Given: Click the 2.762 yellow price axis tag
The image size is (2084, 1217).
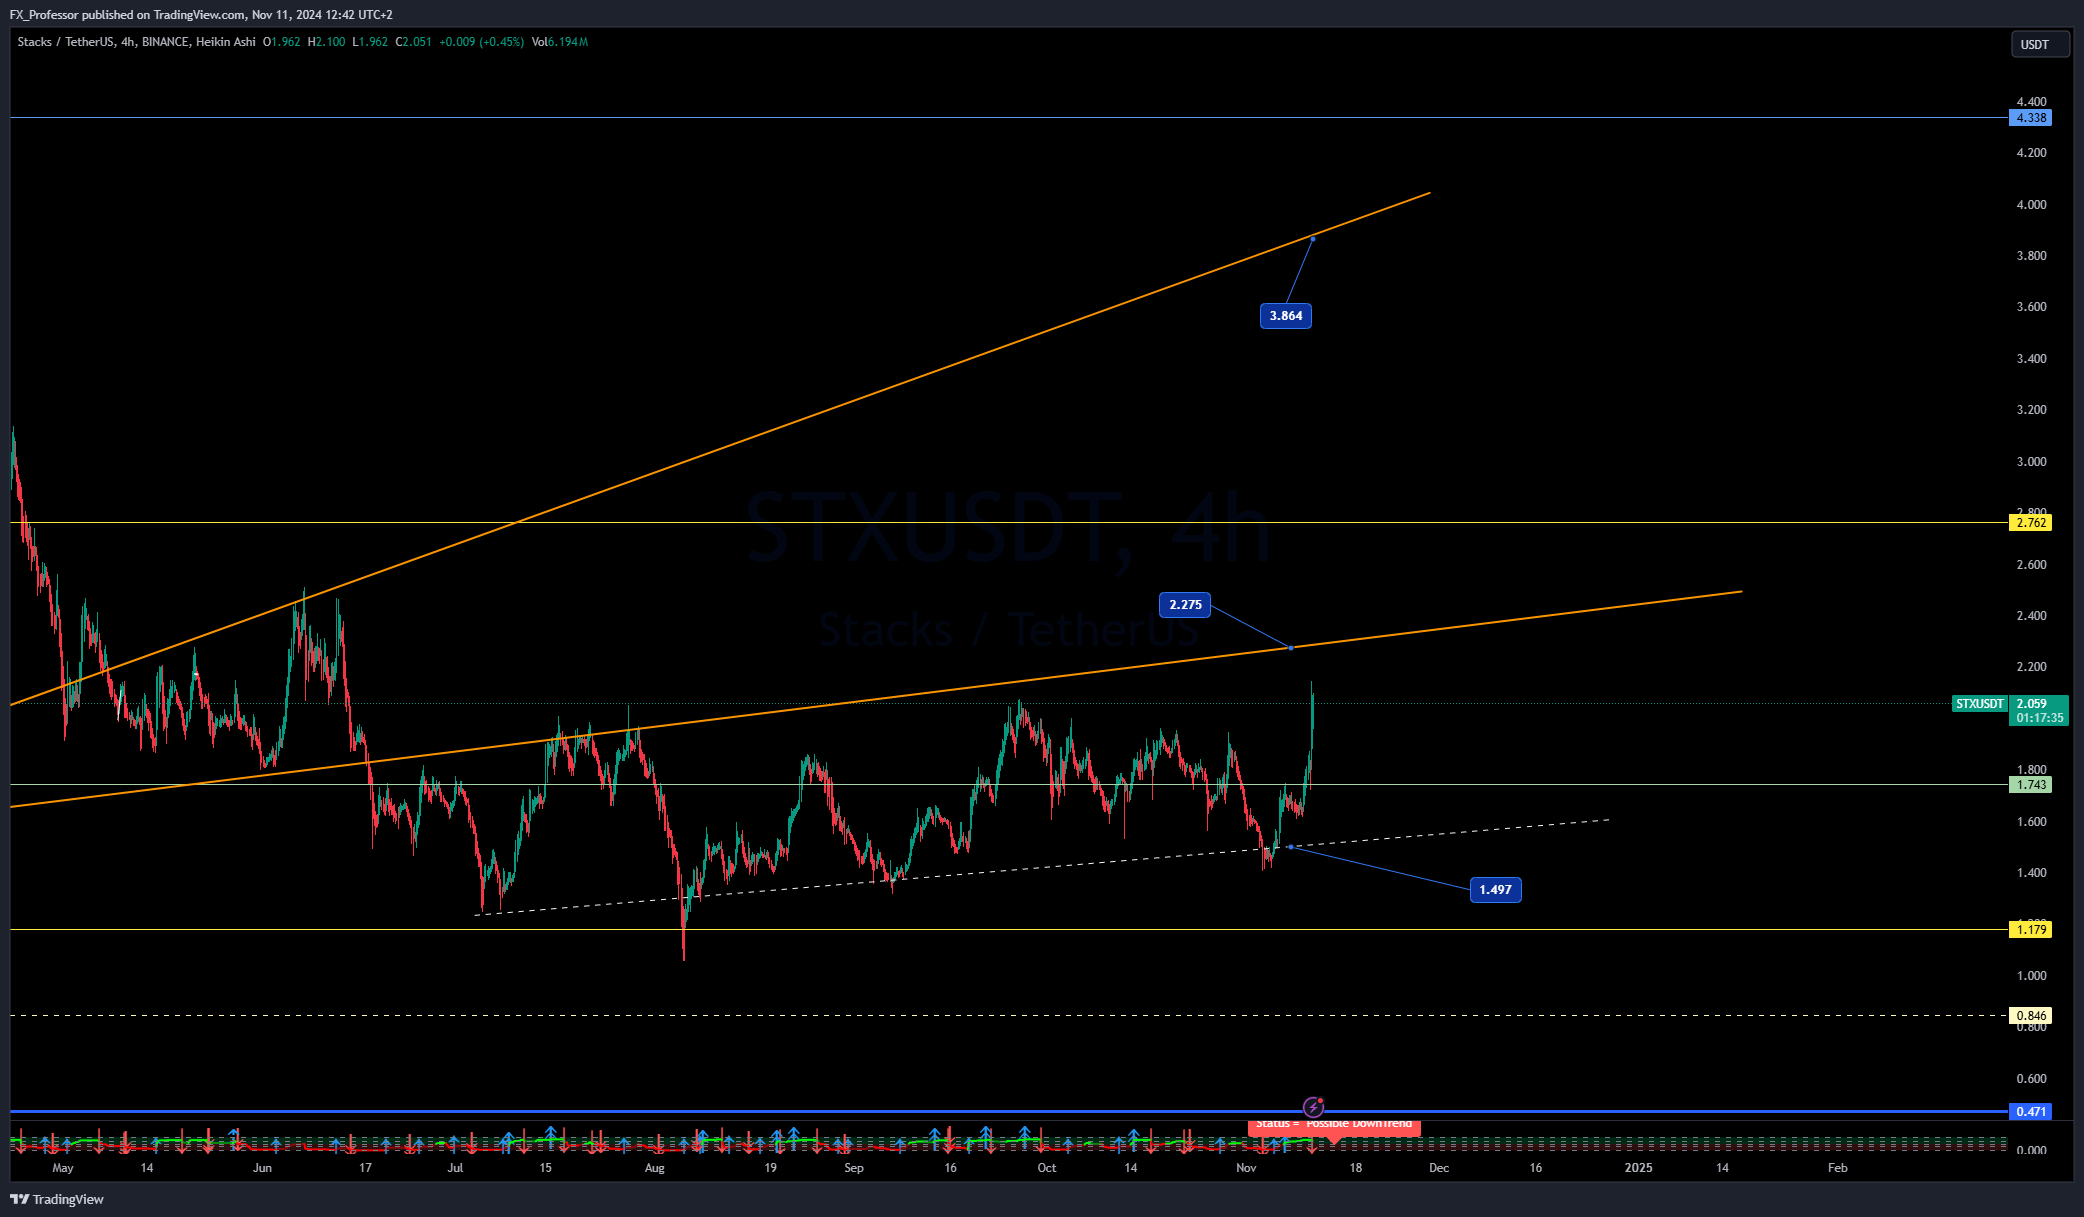Looking at the screenshot, I should click(2030, 523).
